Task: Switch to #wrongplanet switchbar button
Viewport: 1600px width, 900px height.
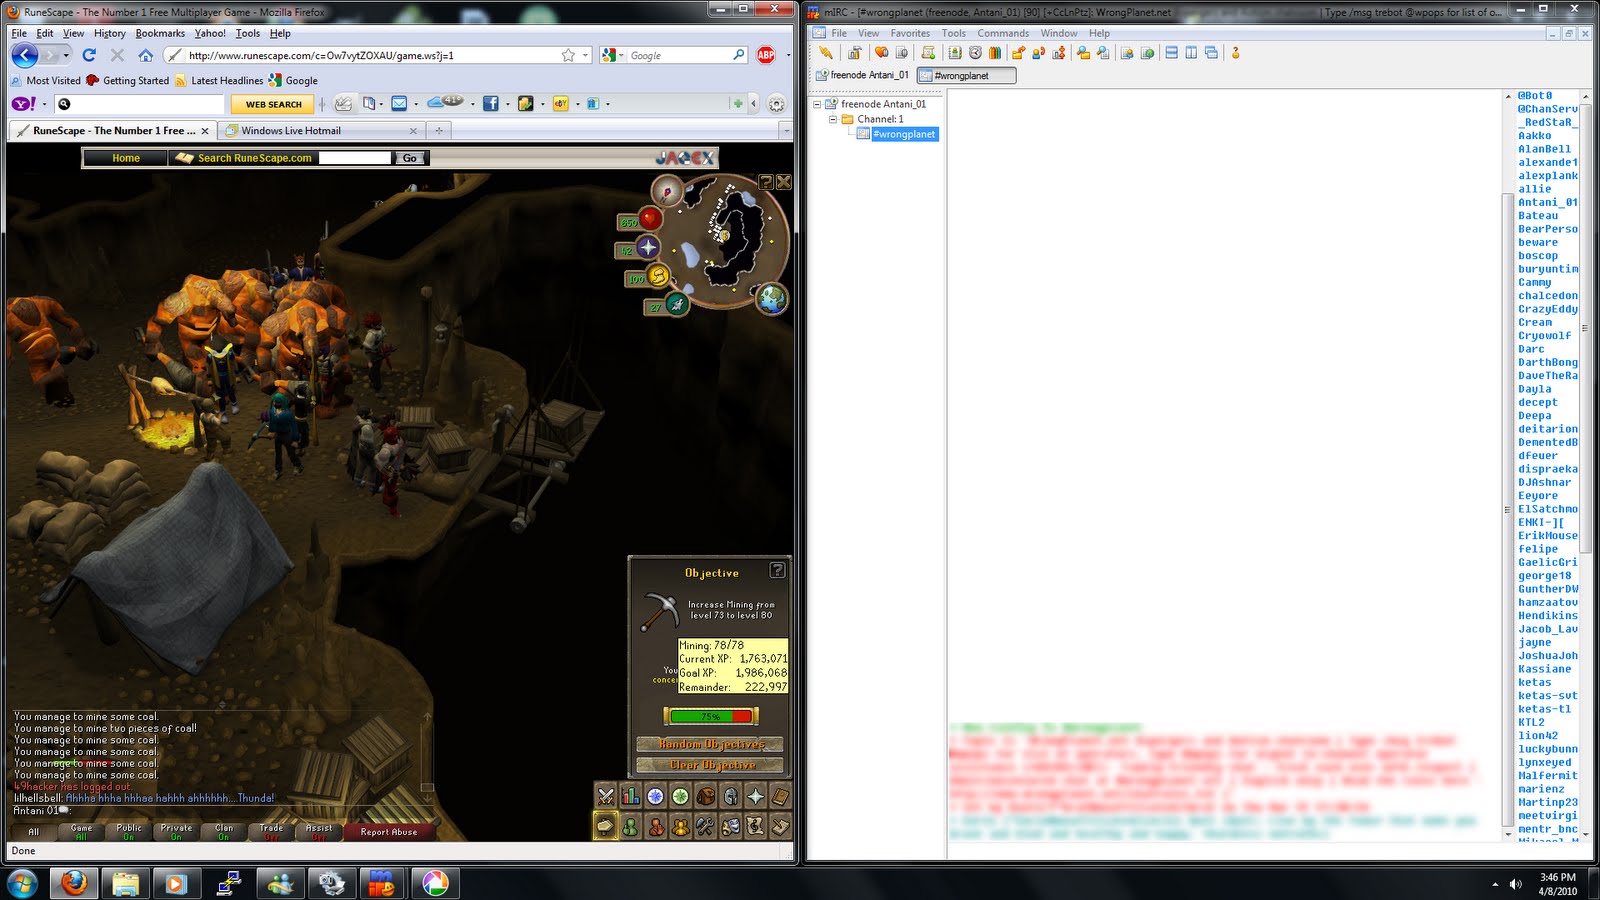Action: point(966,75)
